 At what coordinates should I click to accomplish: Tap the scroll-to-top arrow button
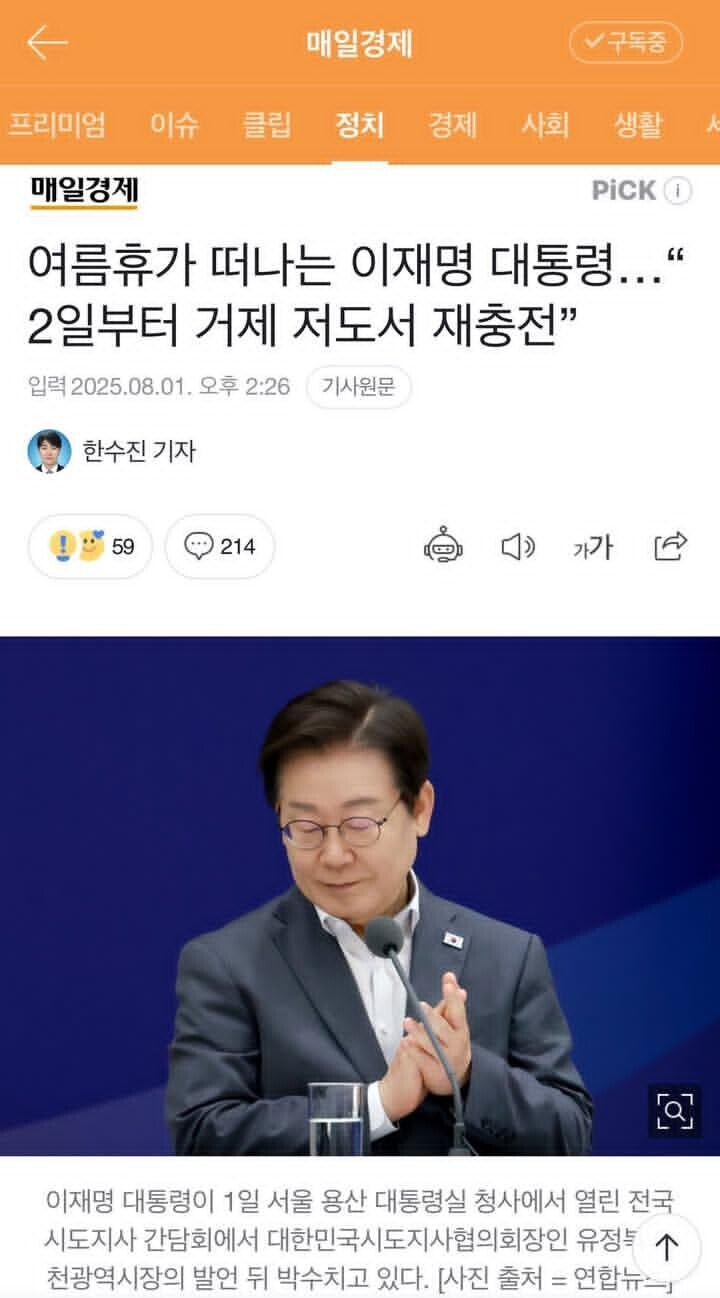click(666, 1247)
